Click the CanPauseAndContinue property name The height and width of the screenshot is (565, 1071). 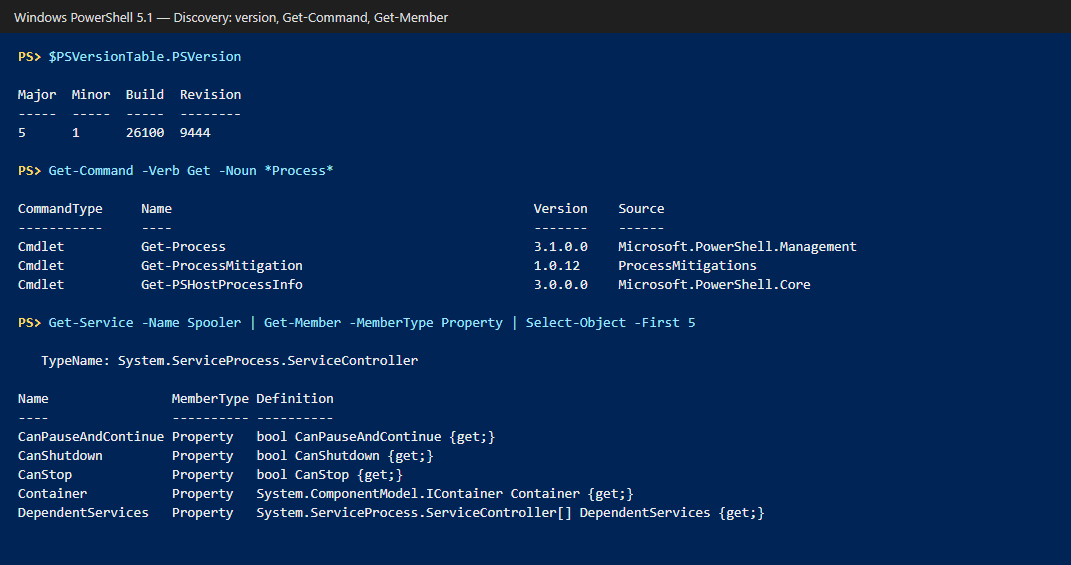(91, 437)
